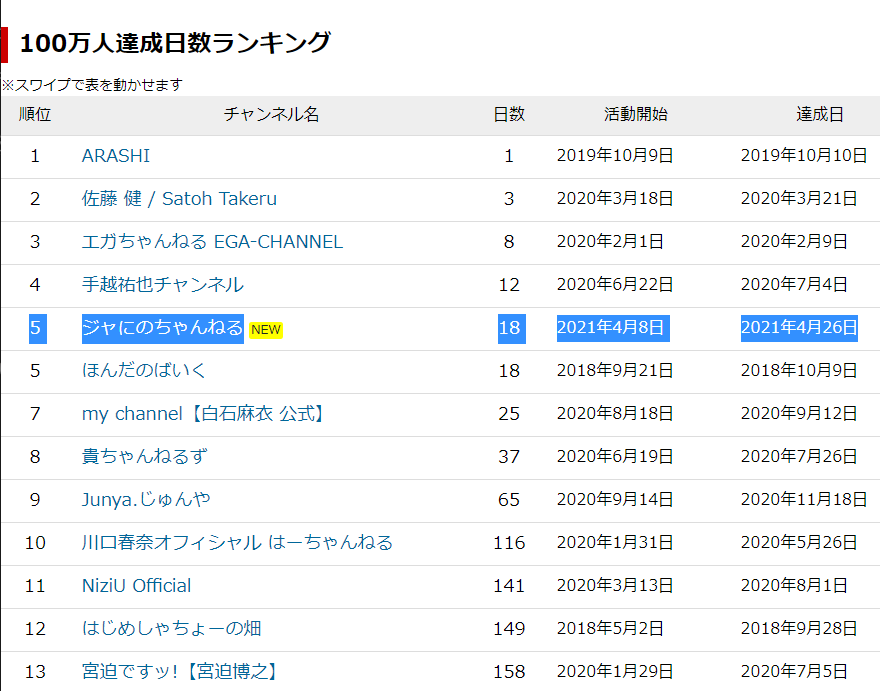The width and height of the screenshot is (880, 691).
Task: Click days value 12 in 手越祐也チャンネル row
Action: click(509, 285)
